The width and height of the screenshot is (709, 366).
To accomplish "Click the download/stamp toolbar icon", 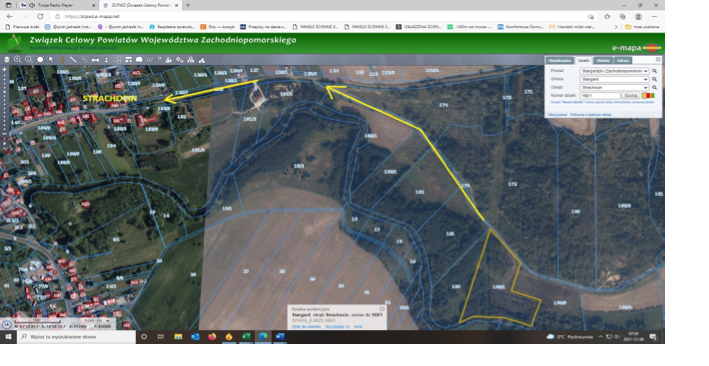I will coord(107,60).
